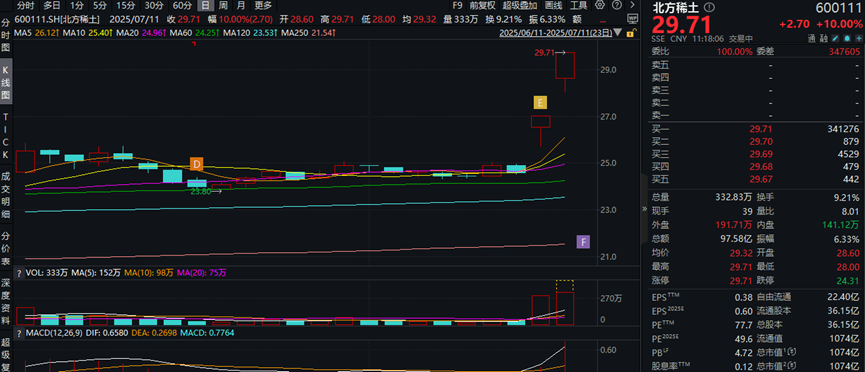Toggle 前复权 price adjustment

coord(483,6)
